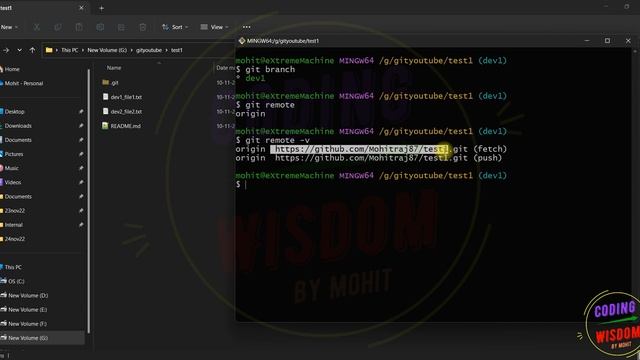The height and width of the screenshot is (360, 640).
Task: Unpin Downloads using its pin icon
Action: [81, 126]
